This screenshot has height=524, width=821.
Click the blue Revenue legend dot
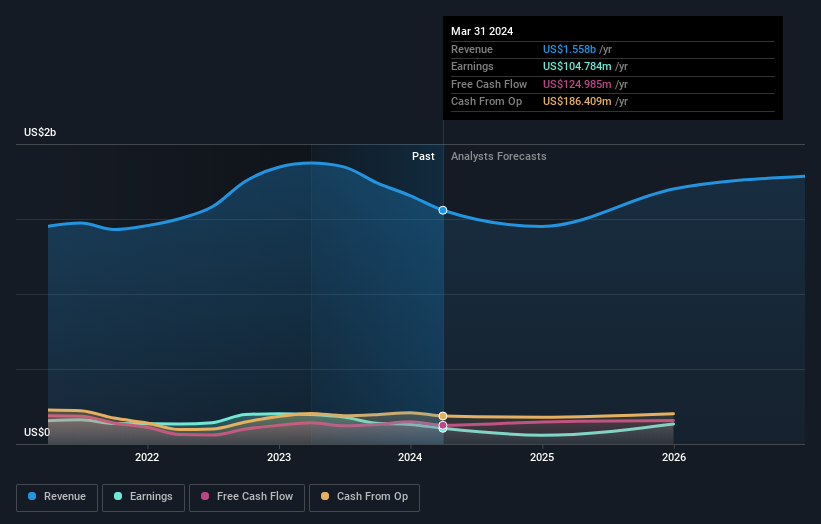point(32,496)
